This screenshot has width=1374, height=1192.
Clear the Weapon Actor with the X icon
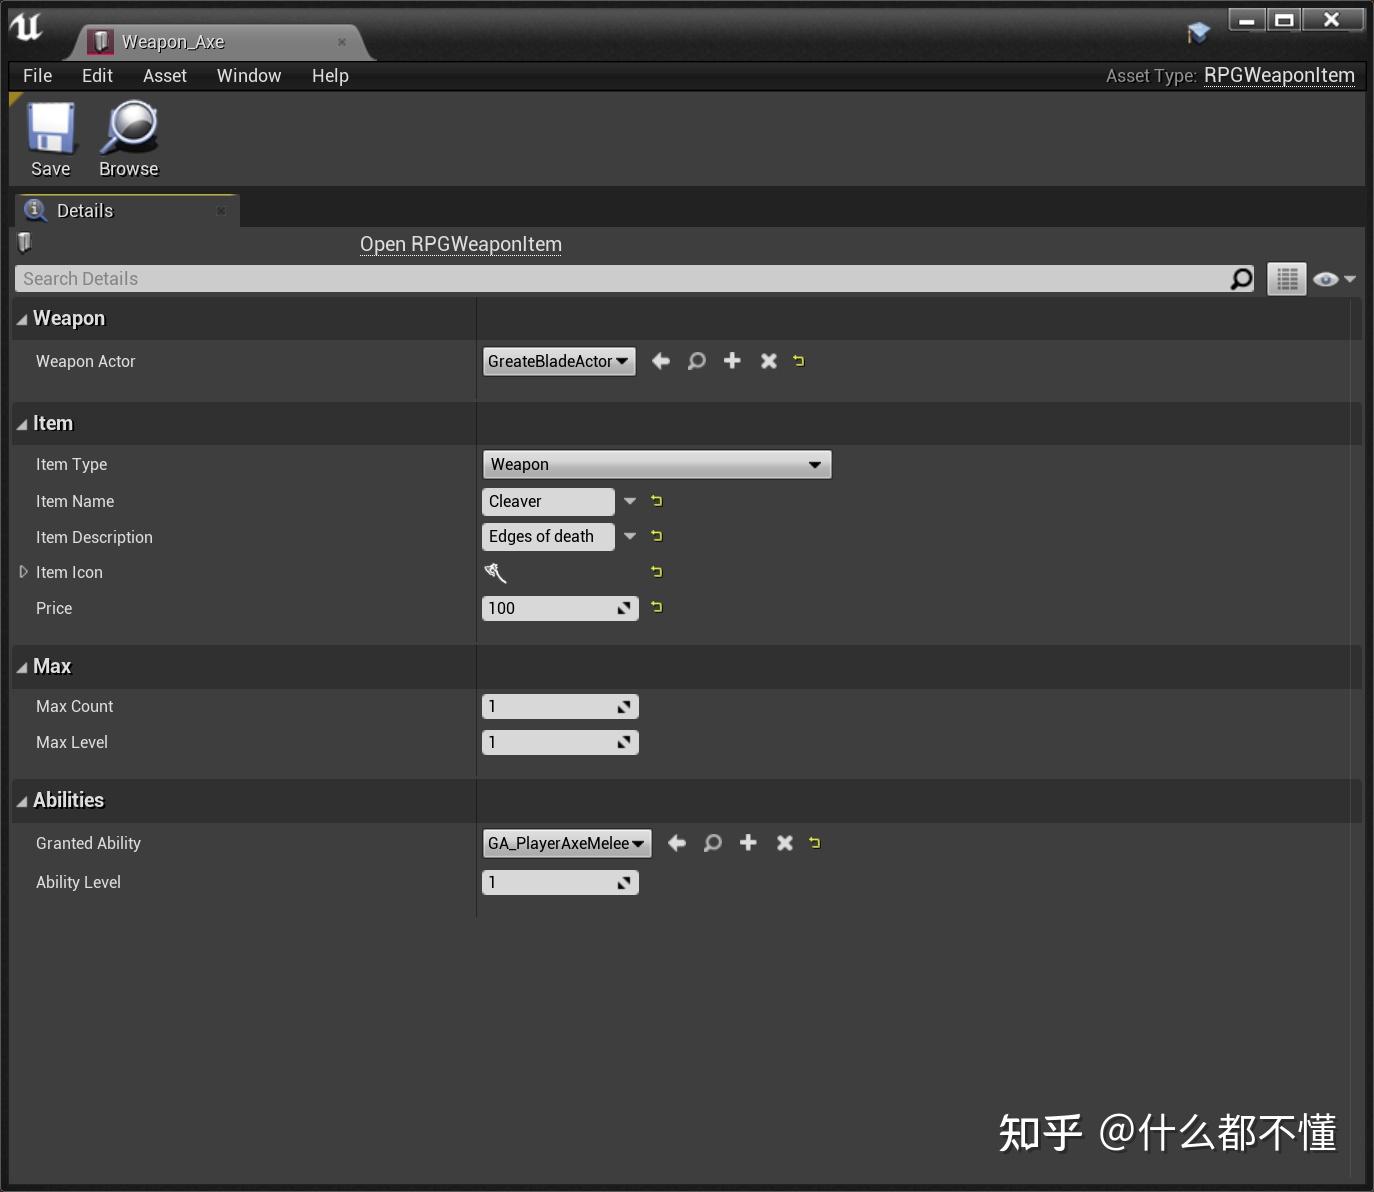click(768, 361)
